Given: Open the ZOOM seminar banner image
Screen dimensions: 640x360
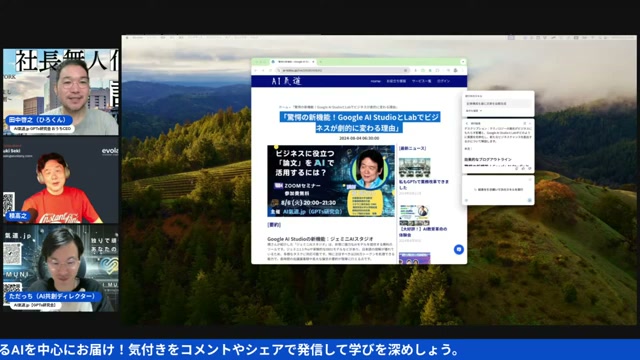Looking at the screenshot, I should coord(331,181).
